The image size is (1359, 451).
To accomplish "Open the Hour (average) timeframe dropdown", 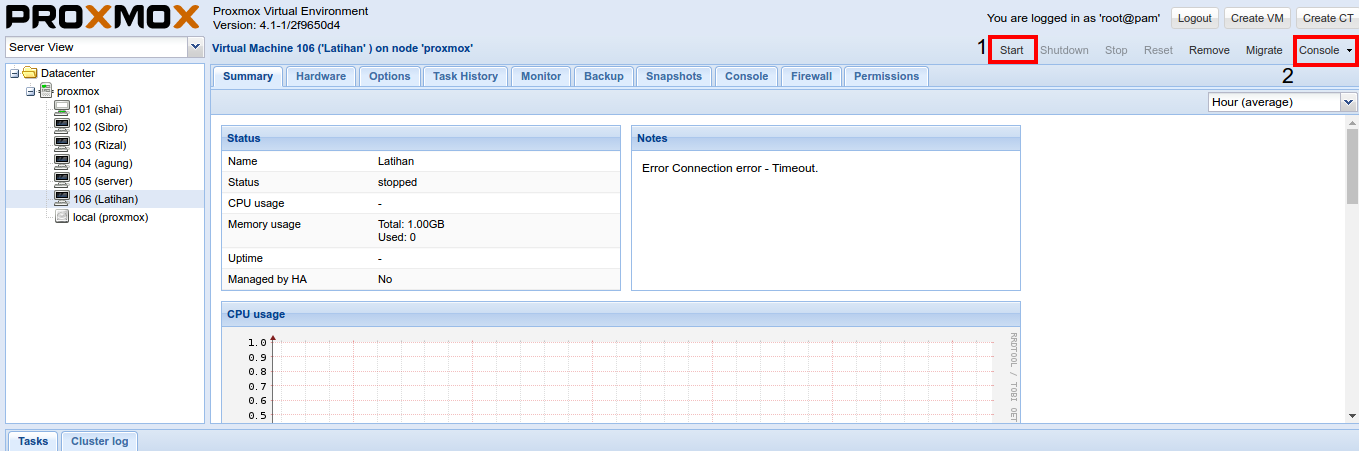I will 1349,102.
